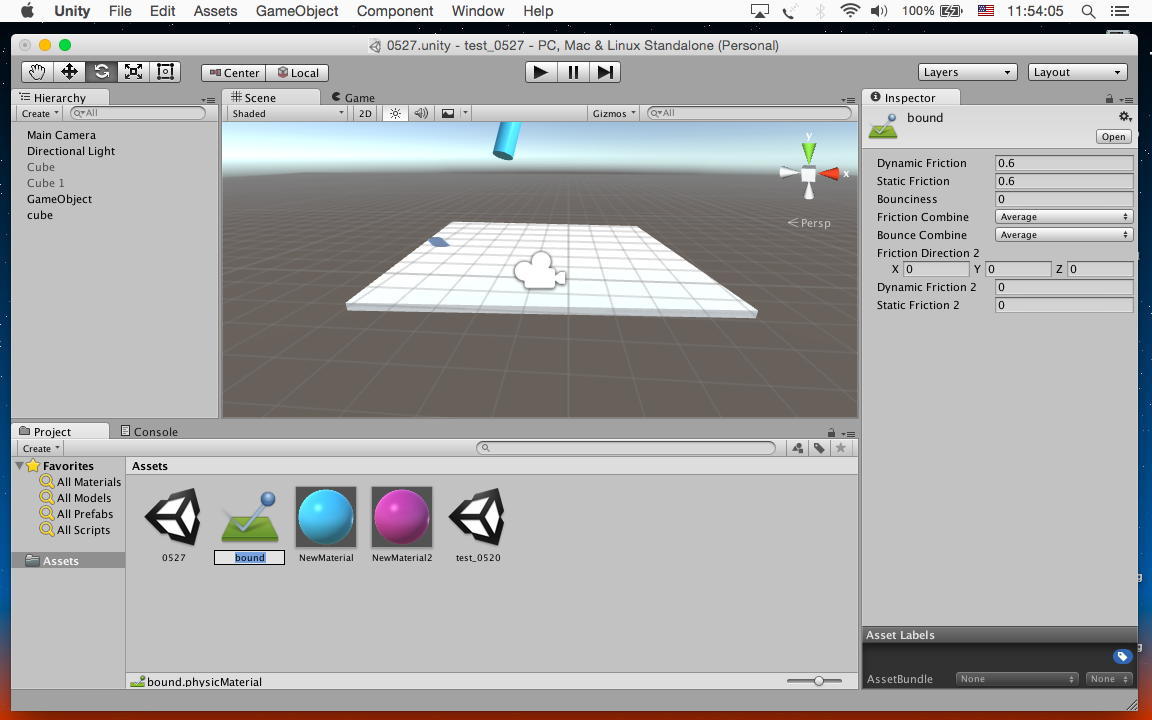Open Friction Combine dropdown
This screenshot has width=1152, height=720.
[1064, 217]
